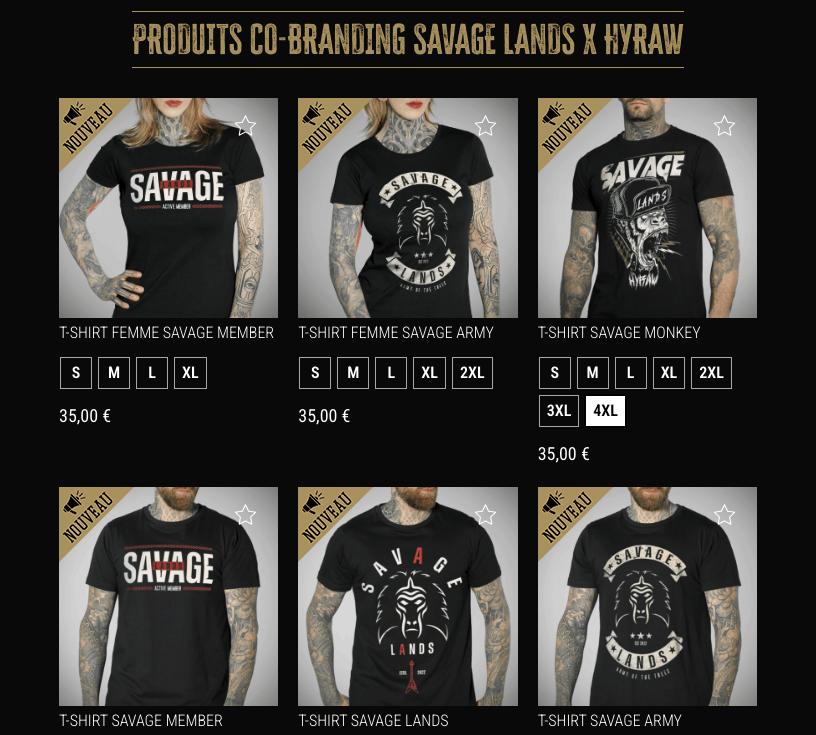Viewport: 816px width, 735px height.
Task: Click the star on T-Shirt Femme Savage Army
Action: click(485, 126)
